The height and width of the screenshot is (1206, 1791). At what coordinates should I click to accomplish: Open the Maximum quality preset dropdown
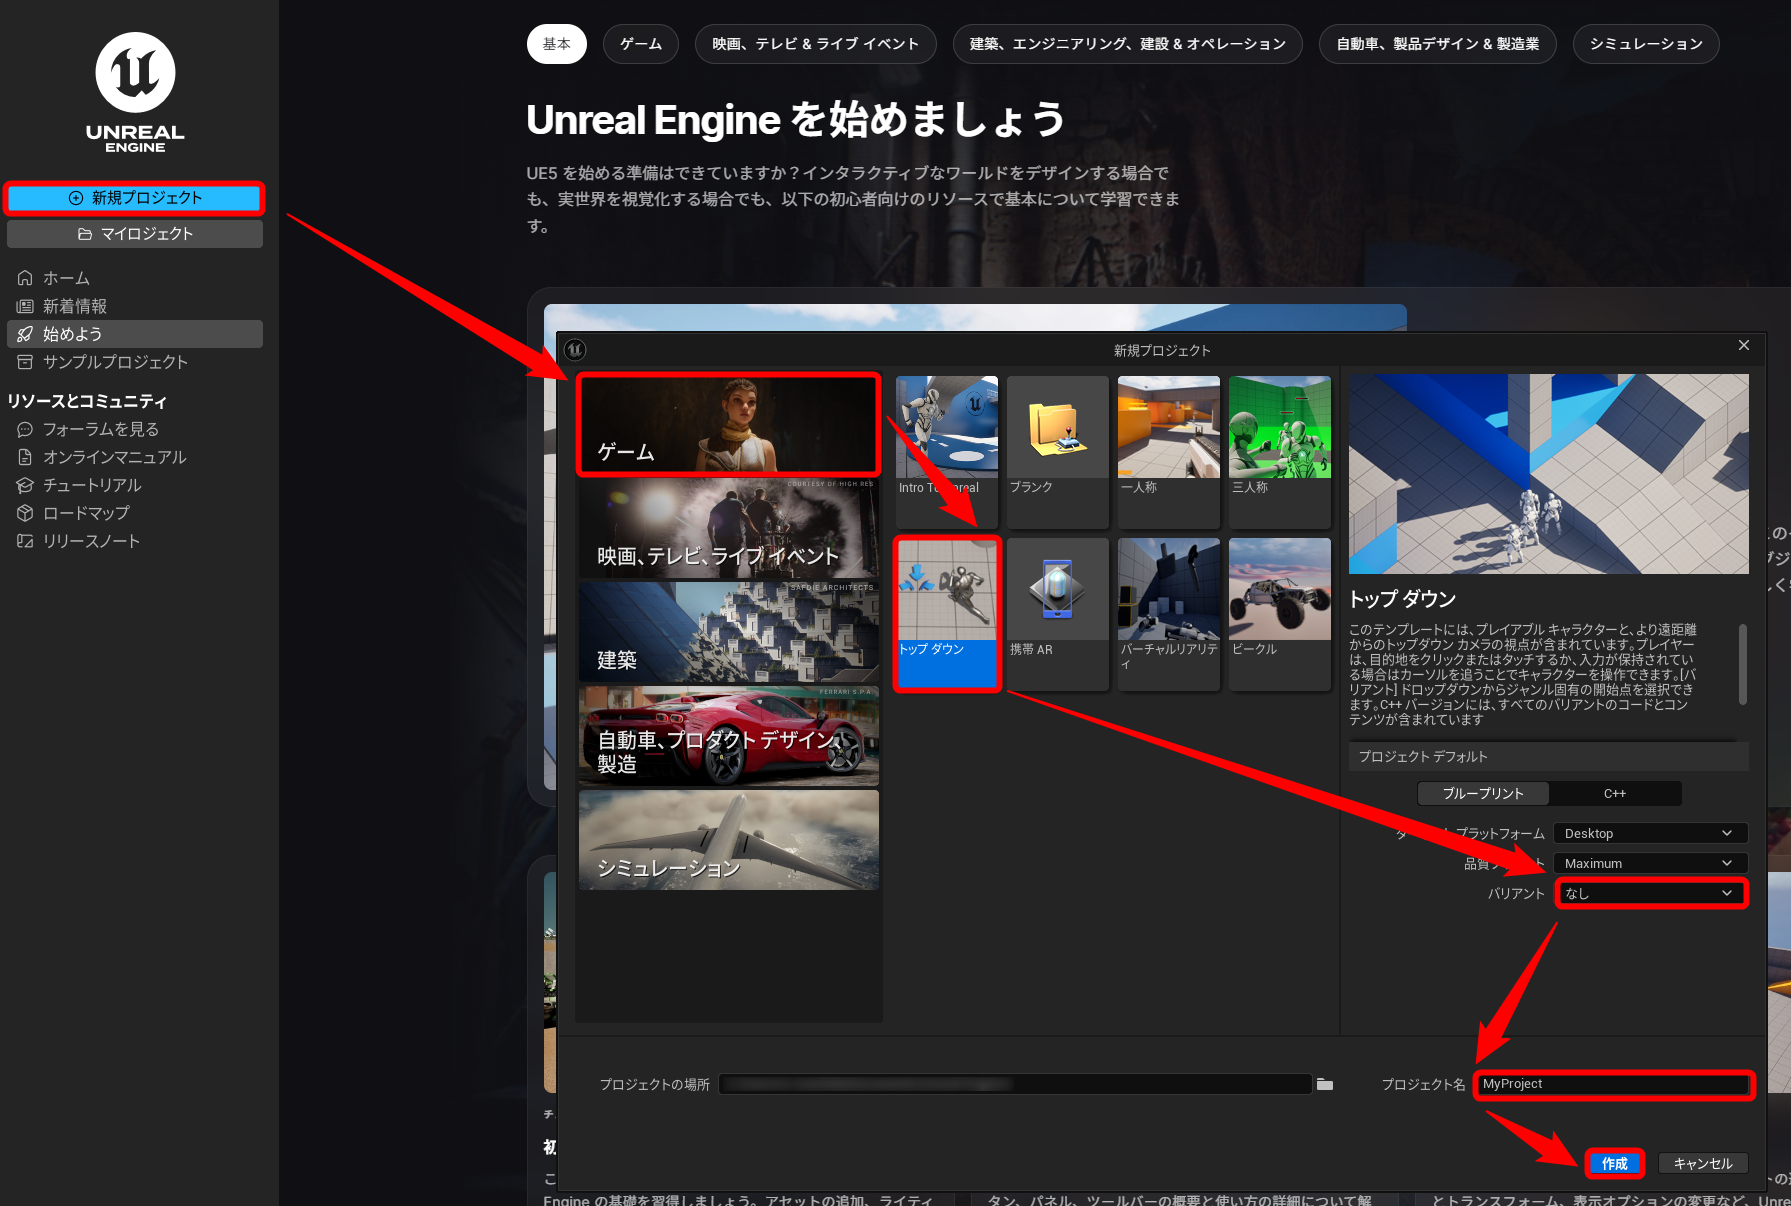click(1649, 864)
